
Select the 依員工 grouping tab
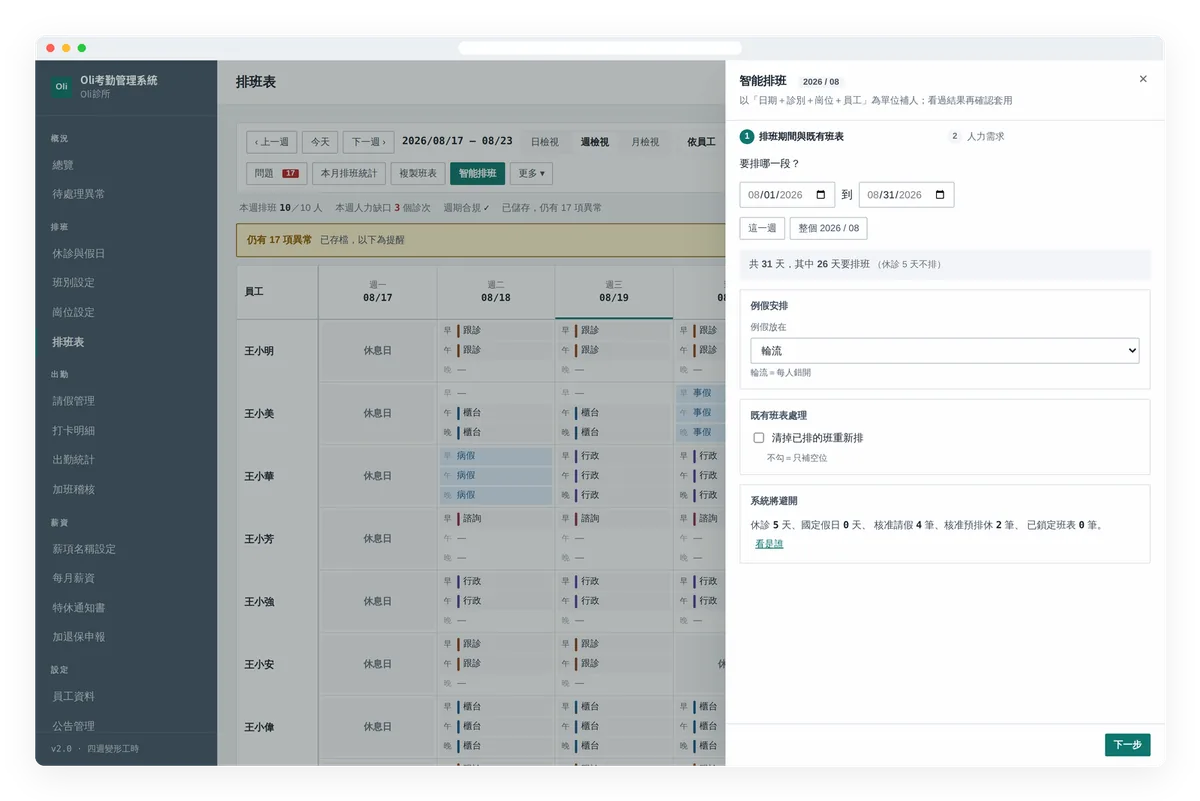701,142
